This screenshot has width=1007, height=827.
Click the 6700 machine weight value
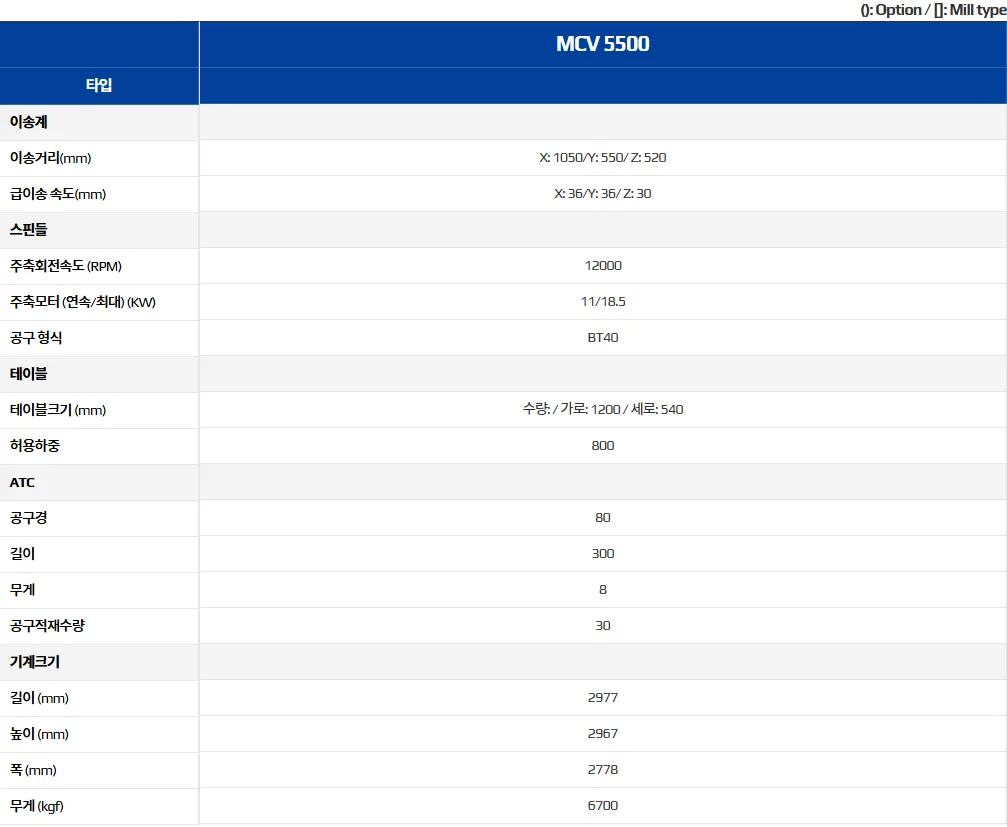(x=602, y=805)
